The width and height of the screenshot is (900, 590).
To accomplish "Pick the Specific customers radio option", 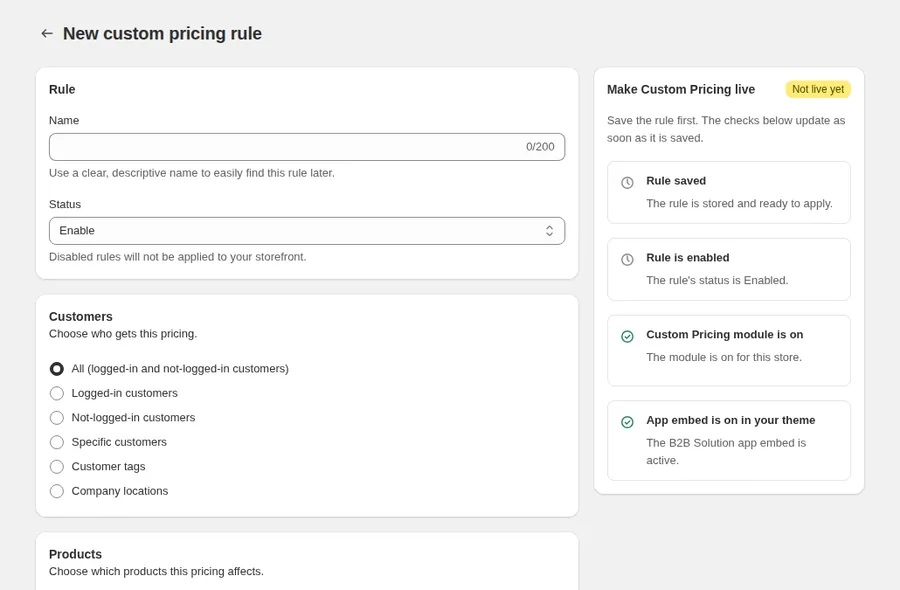I will [56, 442].
